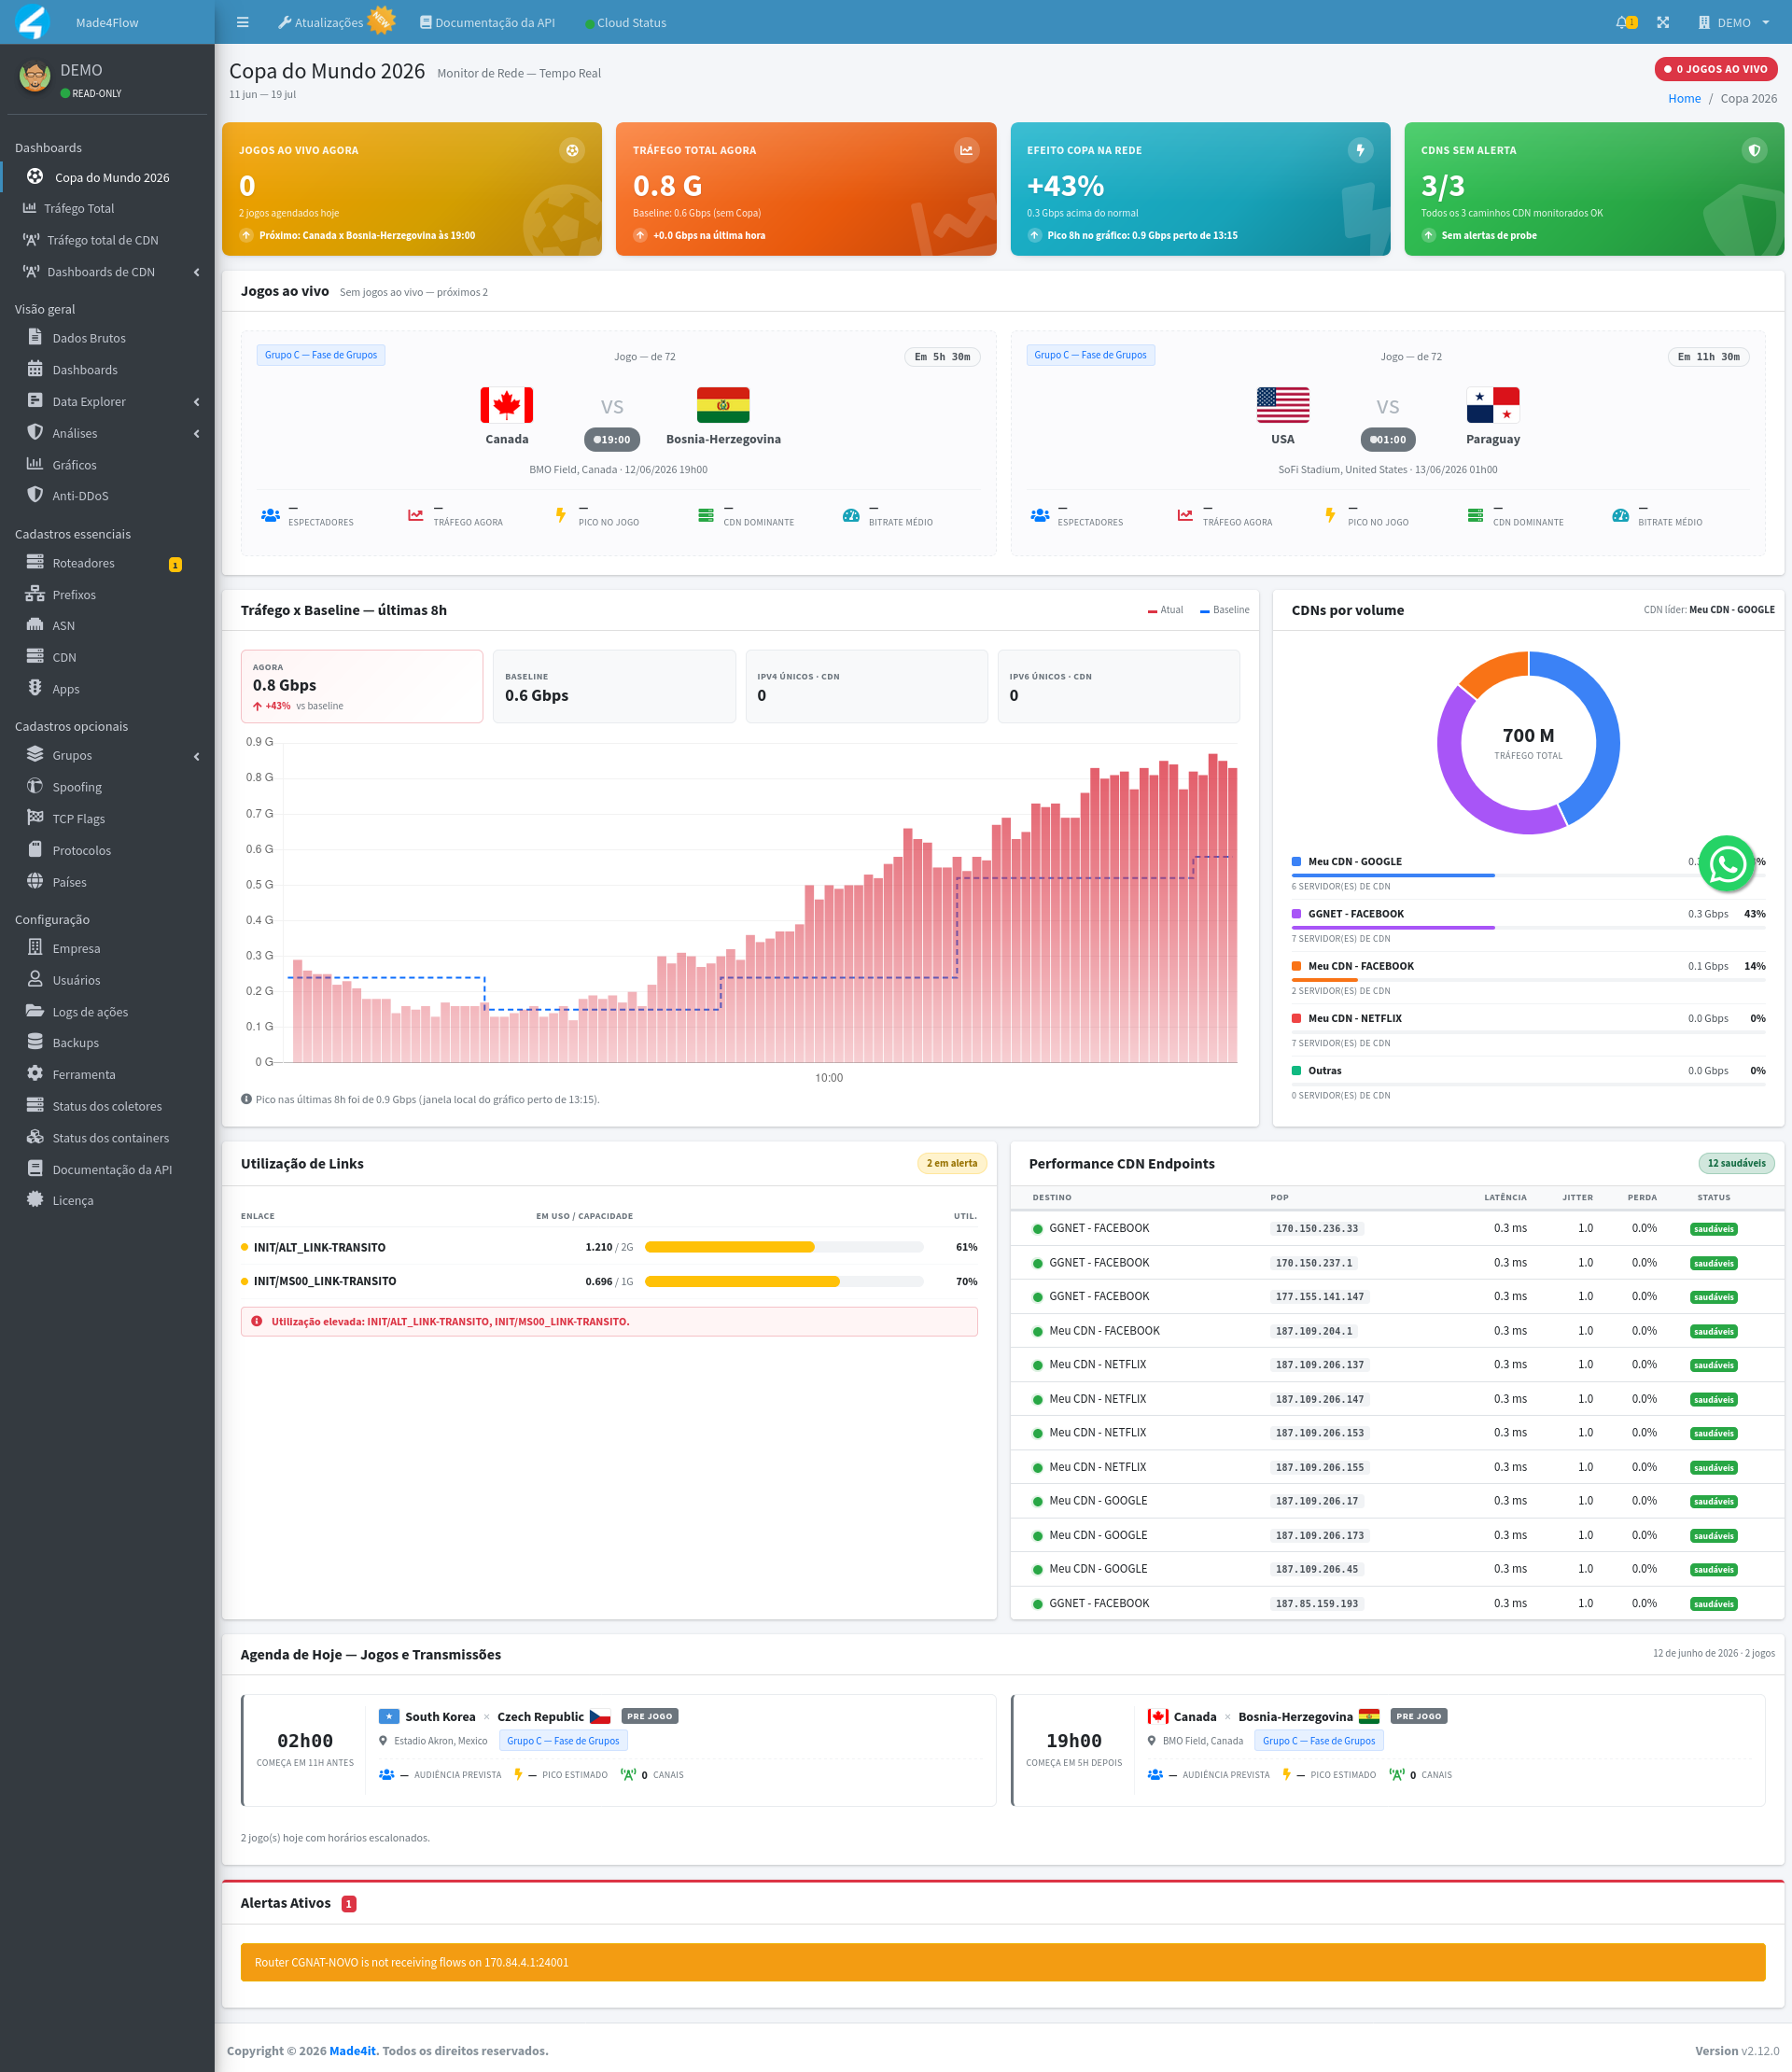Click the 12 saudáveis badge
The height and width of the screenshot is (2072, 1792).
(x=1736, y=1163)
